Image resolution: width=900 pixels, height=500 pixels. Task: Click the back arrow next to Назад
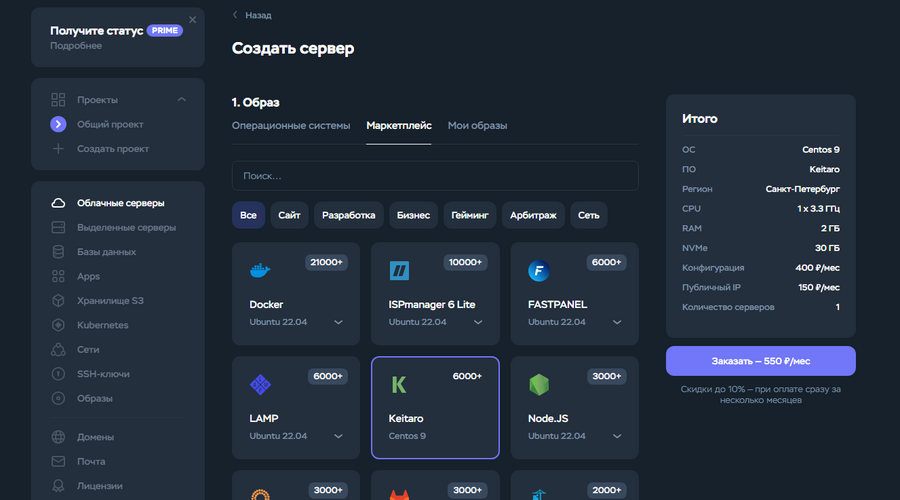click(x=235, y=15)
